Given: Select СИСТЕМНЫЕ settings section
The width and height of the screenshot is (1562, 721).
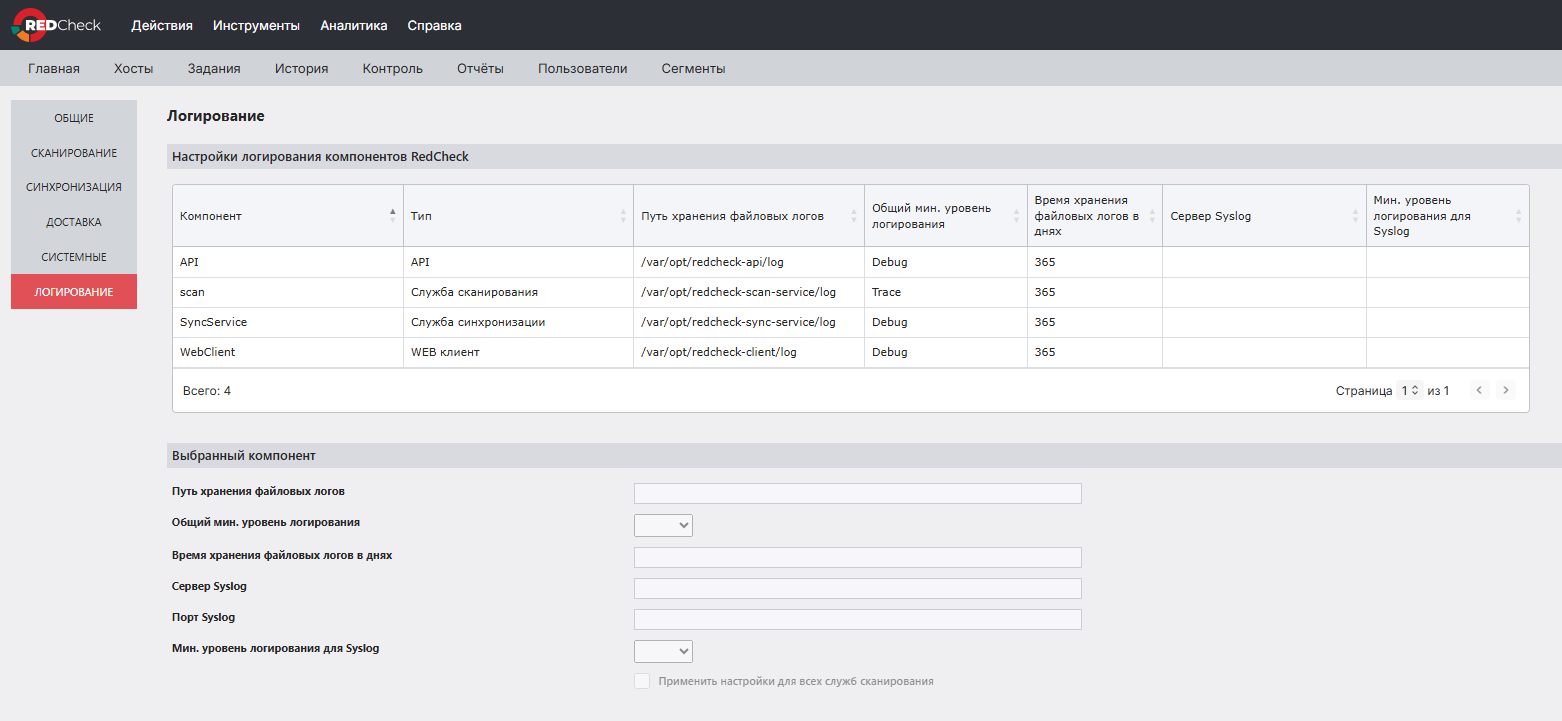Looking at the screenshot, I should coord(74,257).
